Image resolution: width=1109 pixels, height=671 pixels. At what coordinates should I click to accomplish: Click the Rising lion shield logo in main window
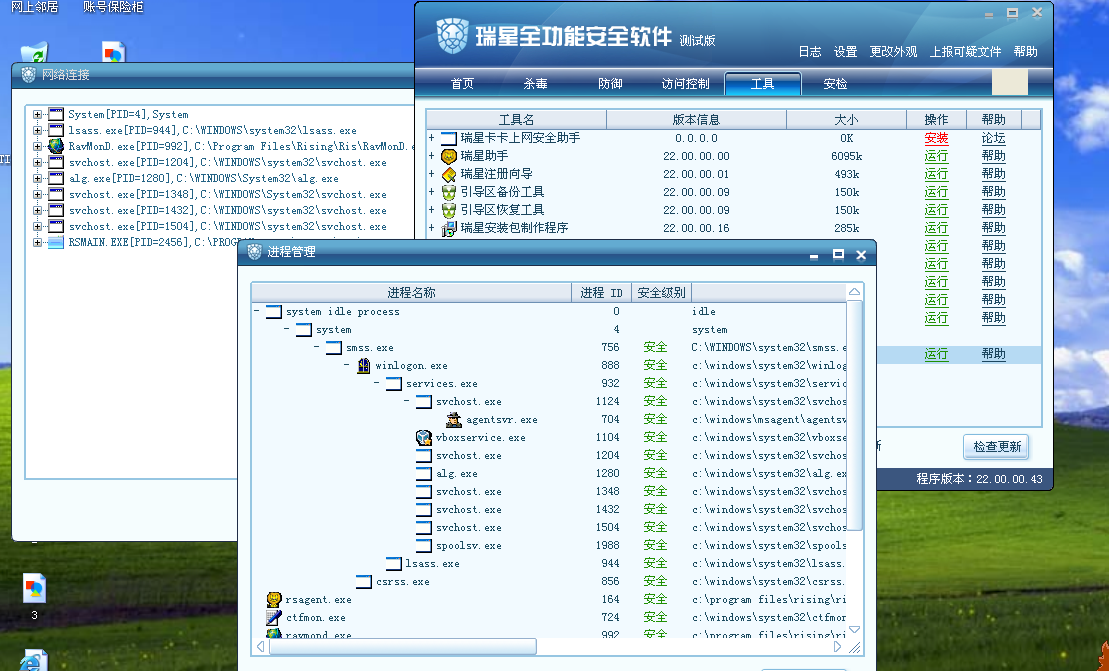point(452,36)
